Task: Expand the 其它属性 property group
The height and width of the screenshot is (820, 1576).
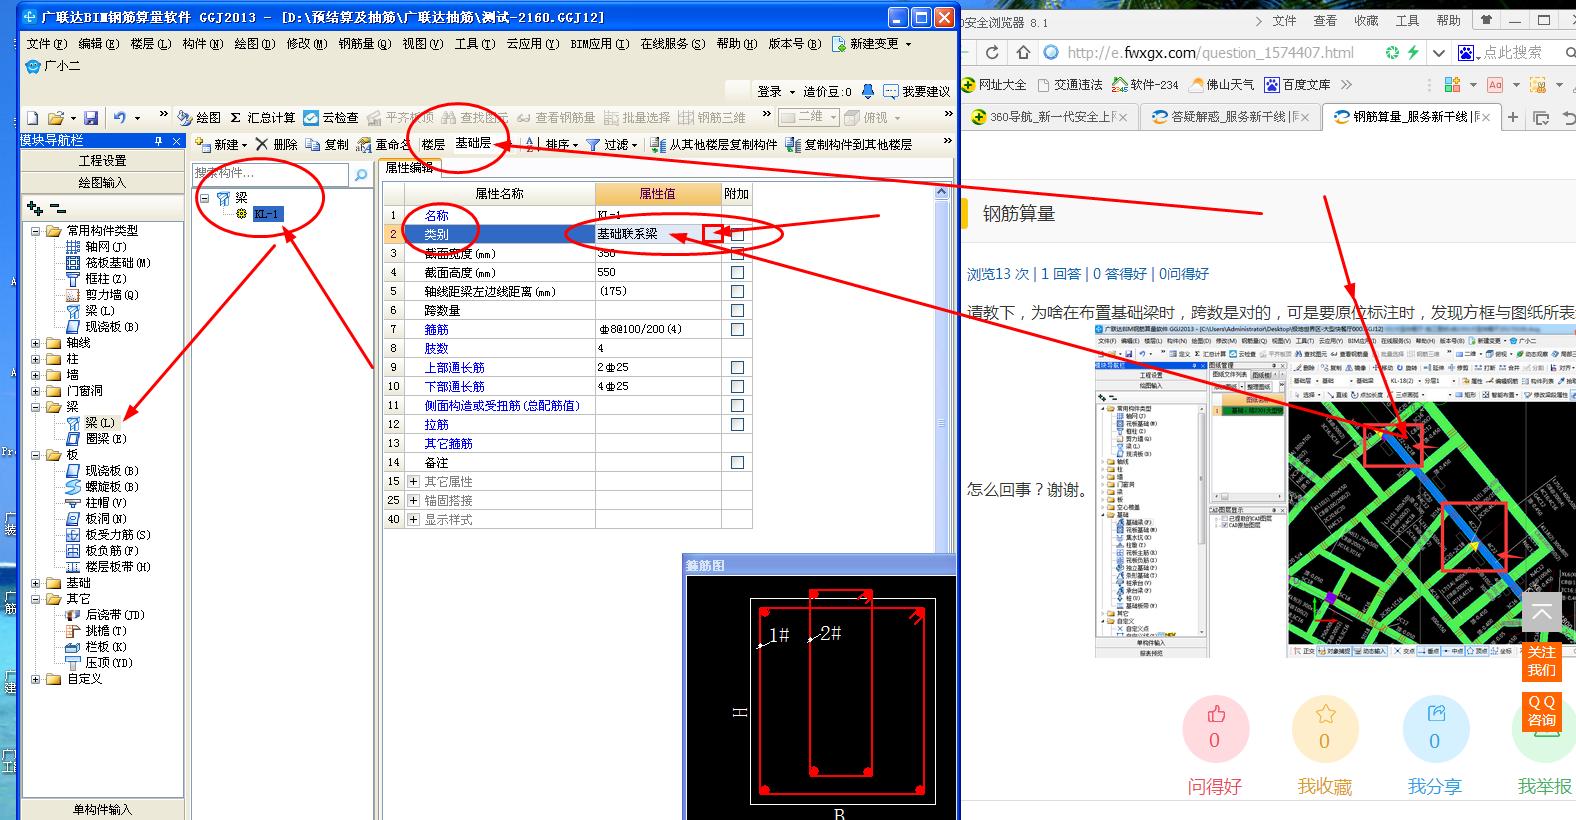Action: click(x=413, y=482)
